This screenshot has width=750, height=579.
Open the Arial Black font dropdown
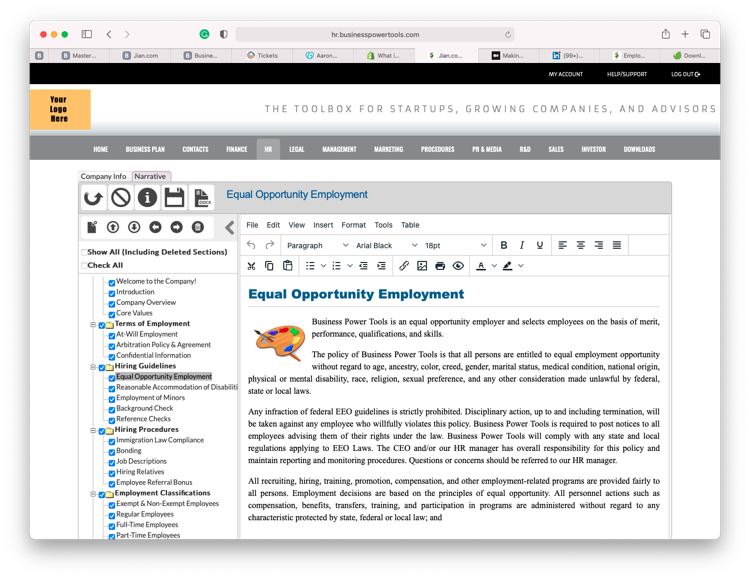pos(386,245)
